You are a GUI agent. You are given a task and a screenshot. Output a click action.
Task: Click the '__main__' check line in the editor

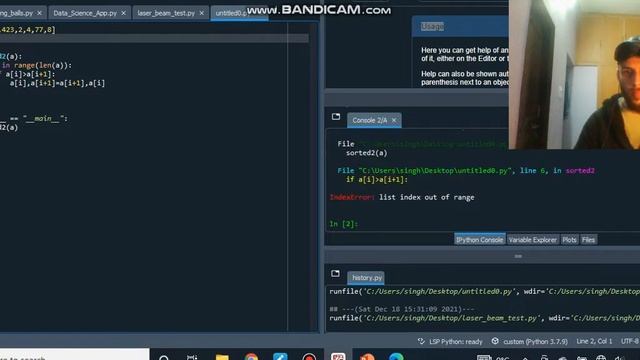(x=34, y=119)
